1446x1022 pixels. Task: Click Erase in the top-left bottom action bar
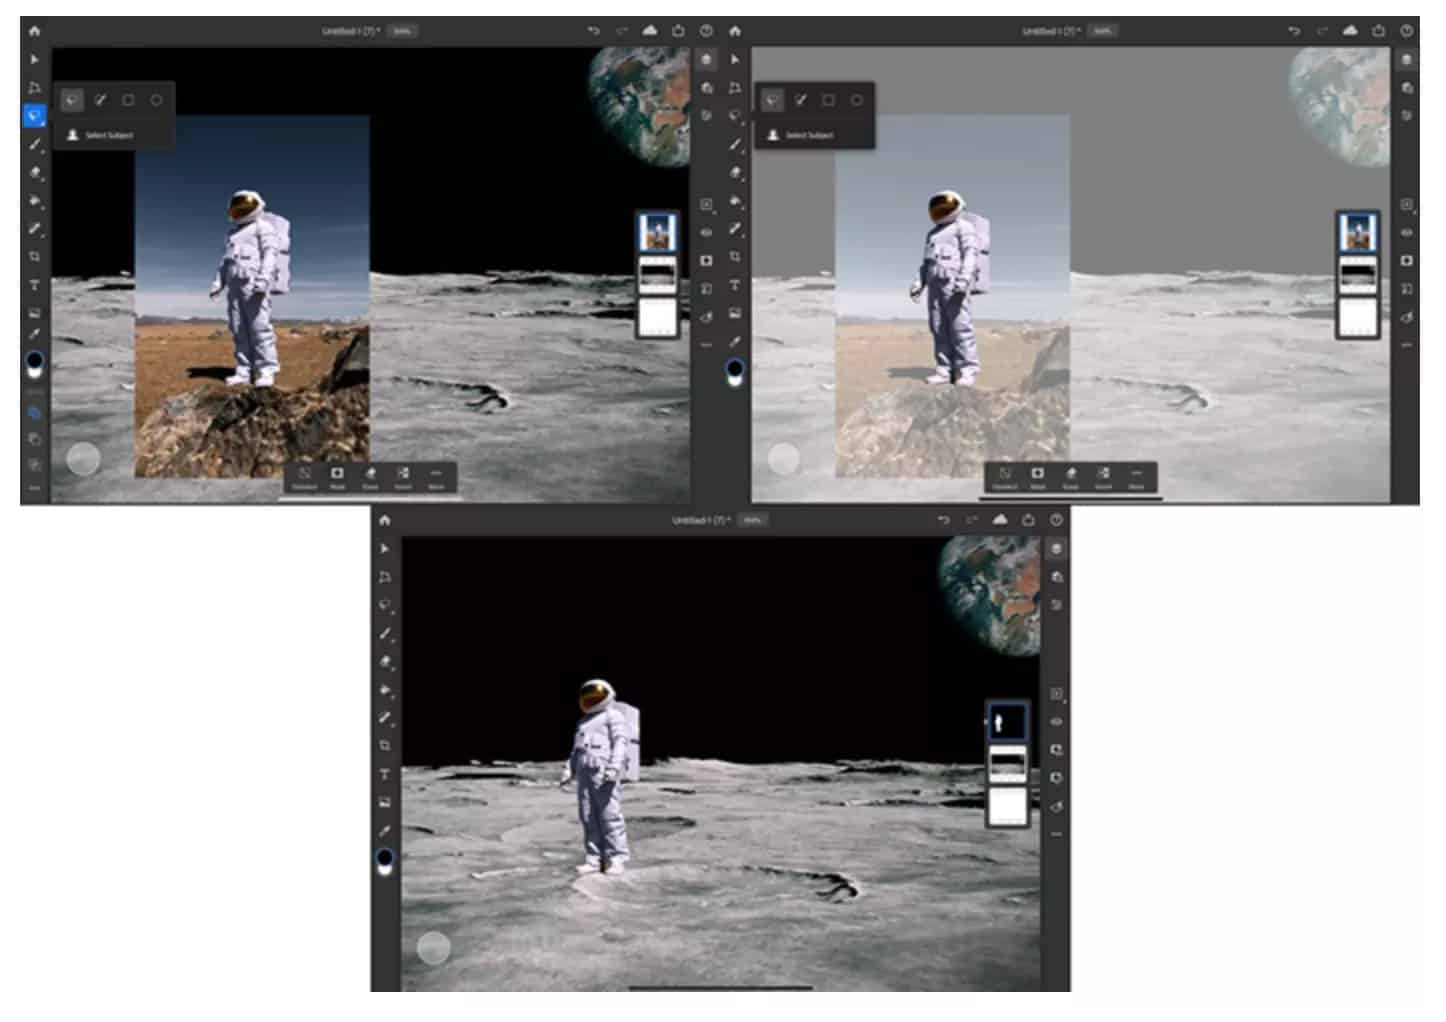click(370, 477)
